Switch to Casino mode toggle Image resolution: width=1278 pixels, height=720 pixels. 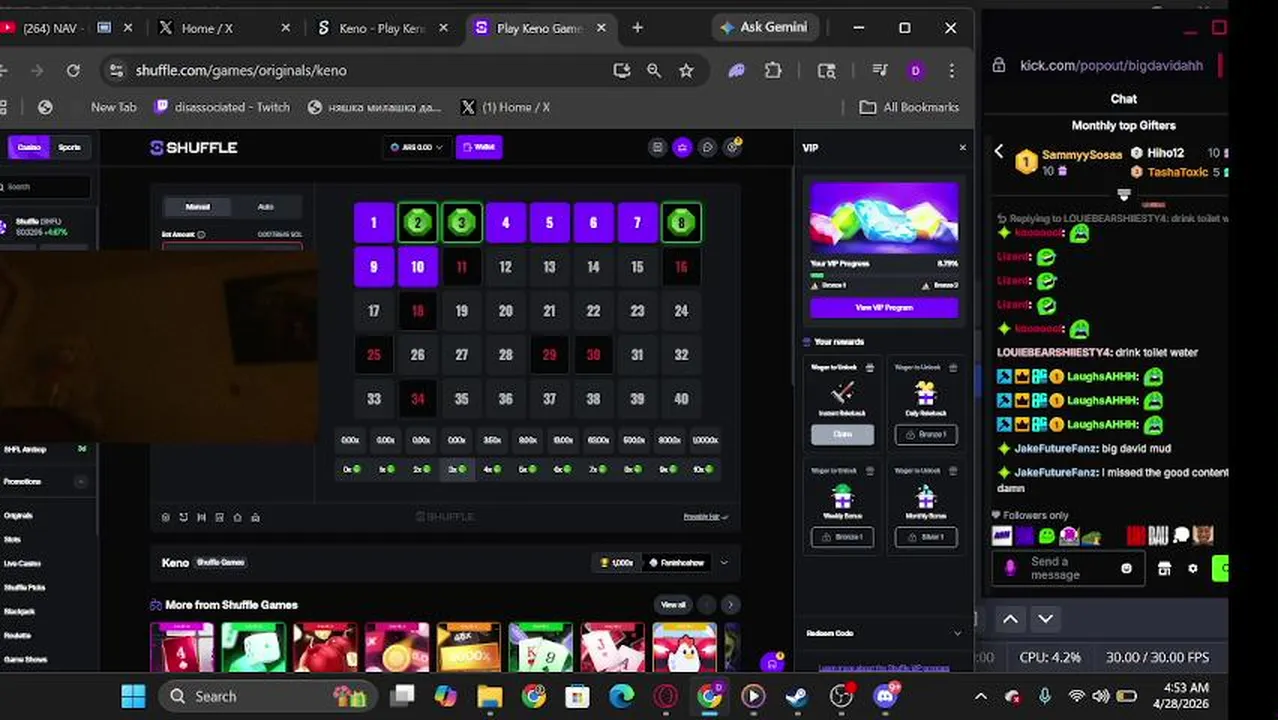pos(29,147)
